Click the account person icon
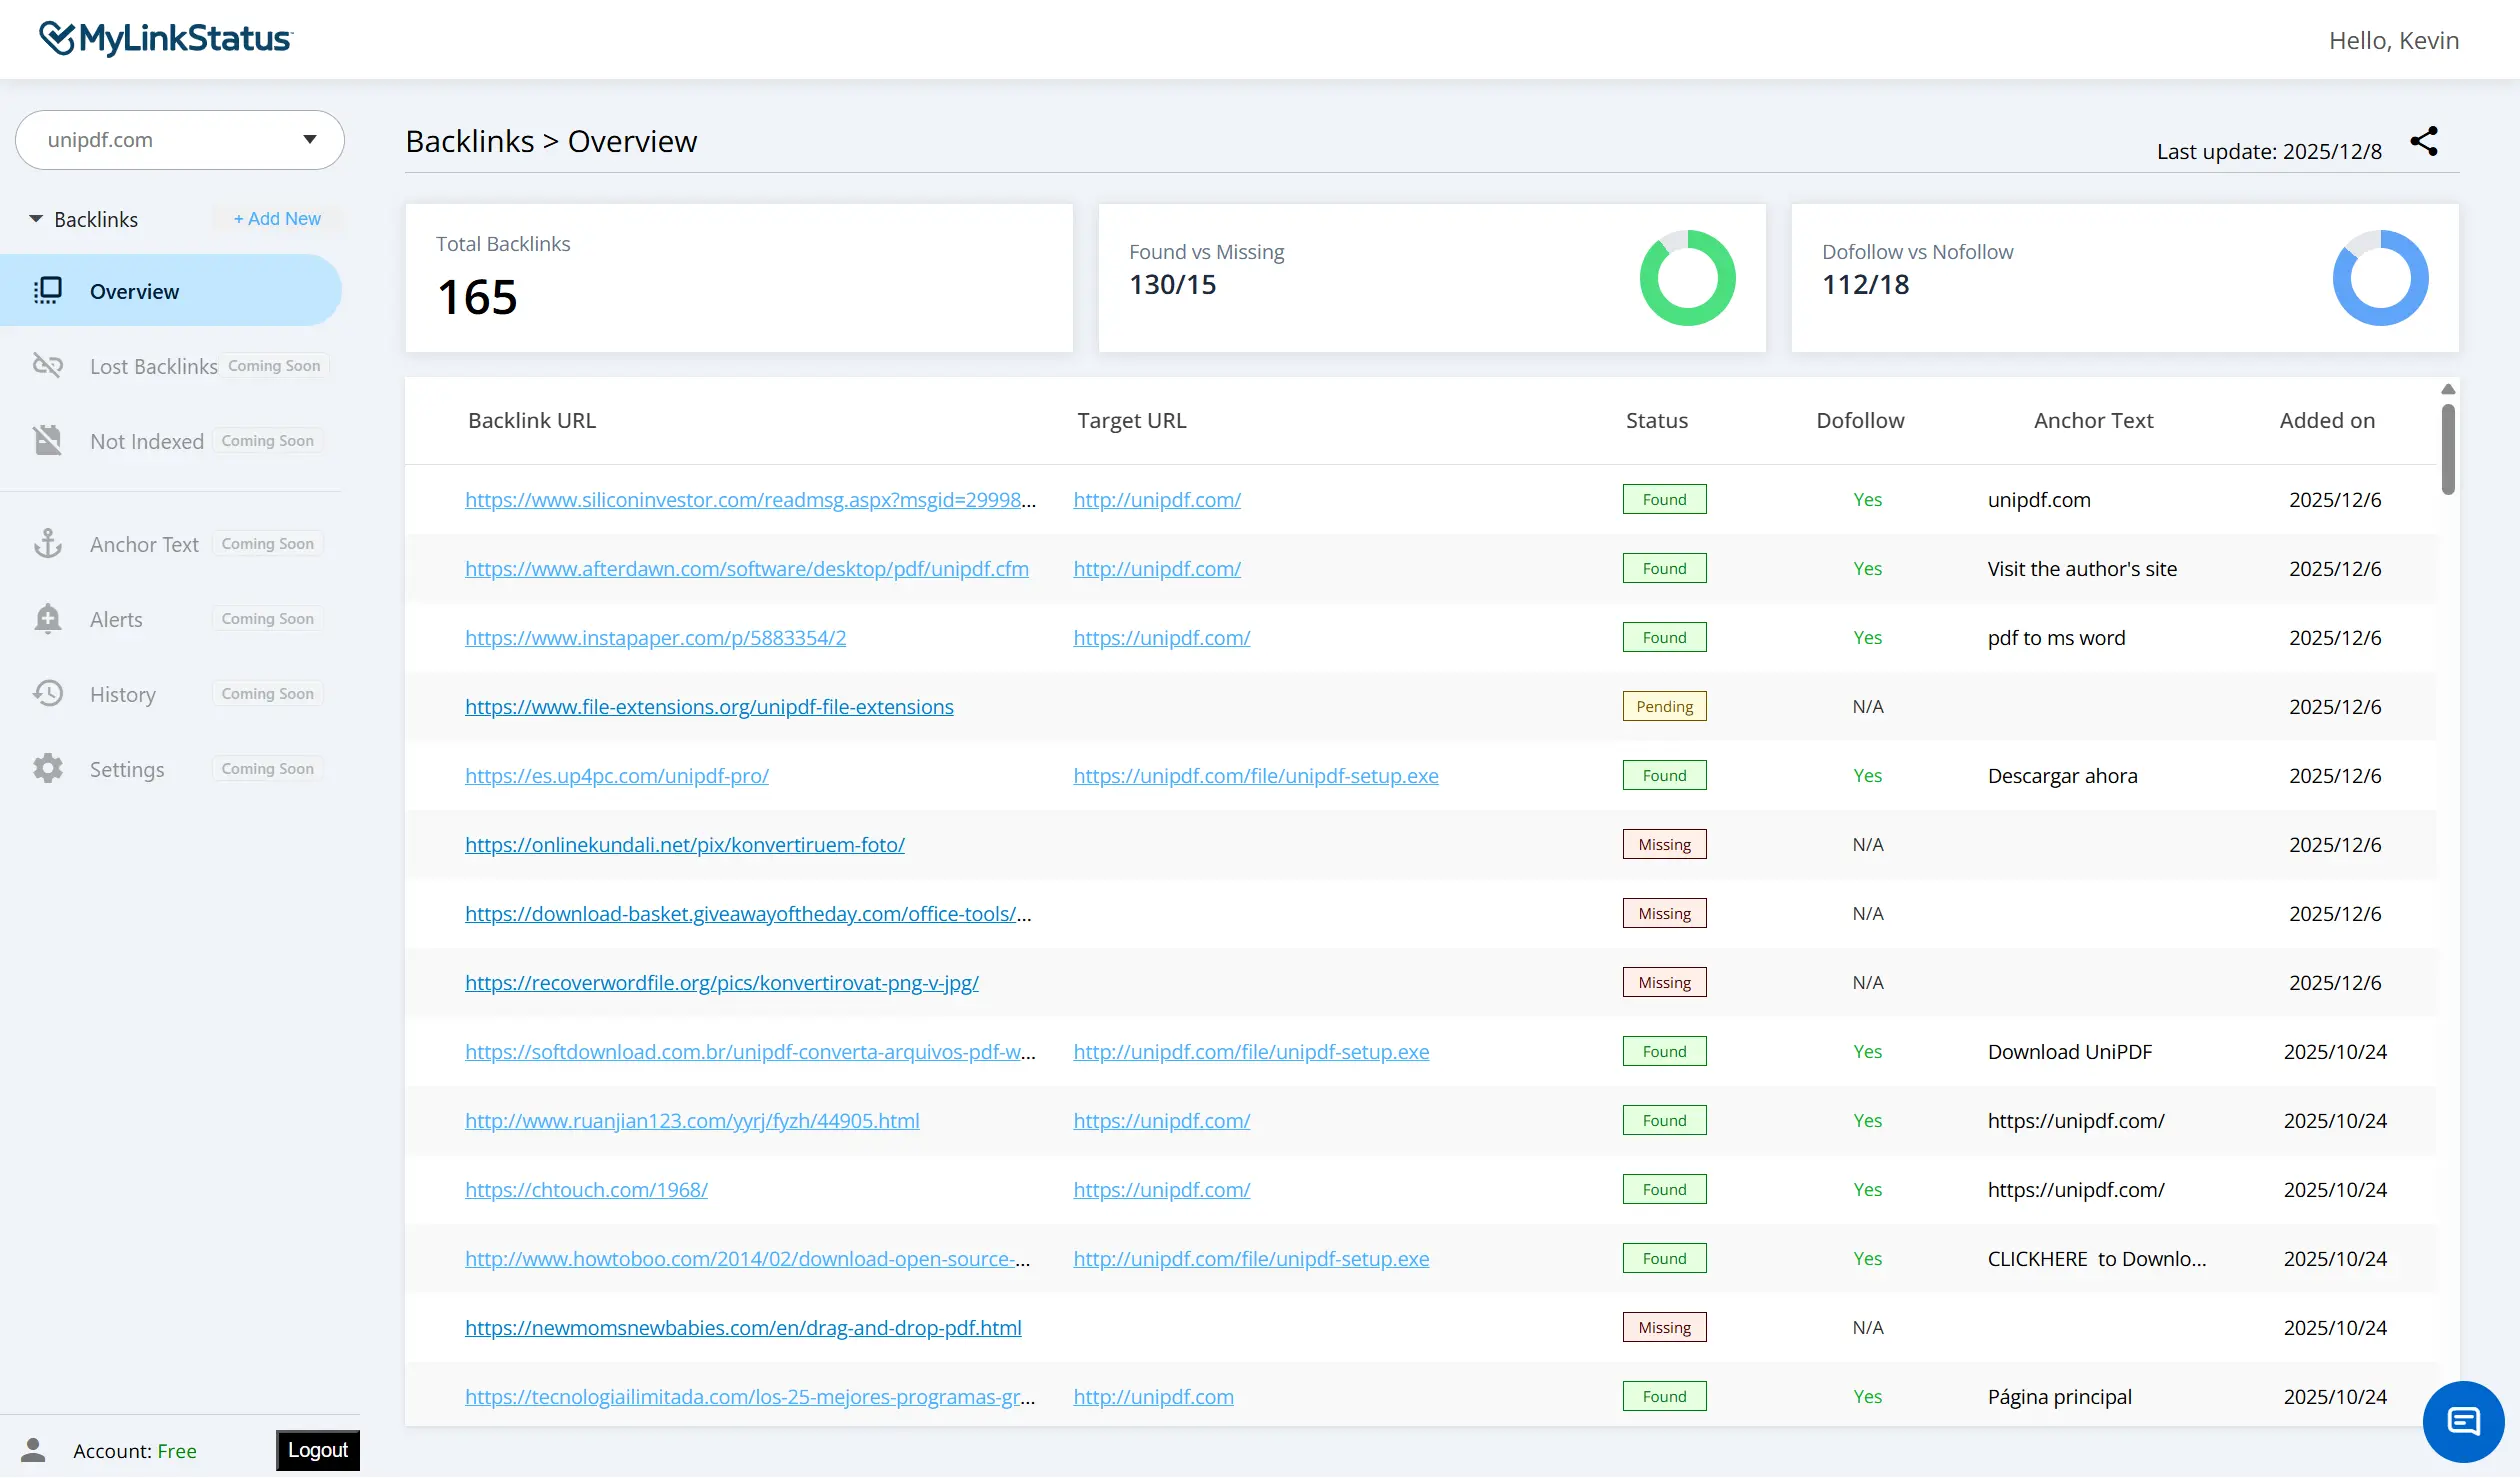Screen dimensions: 2520x1478 click(x=35, y=1450)
